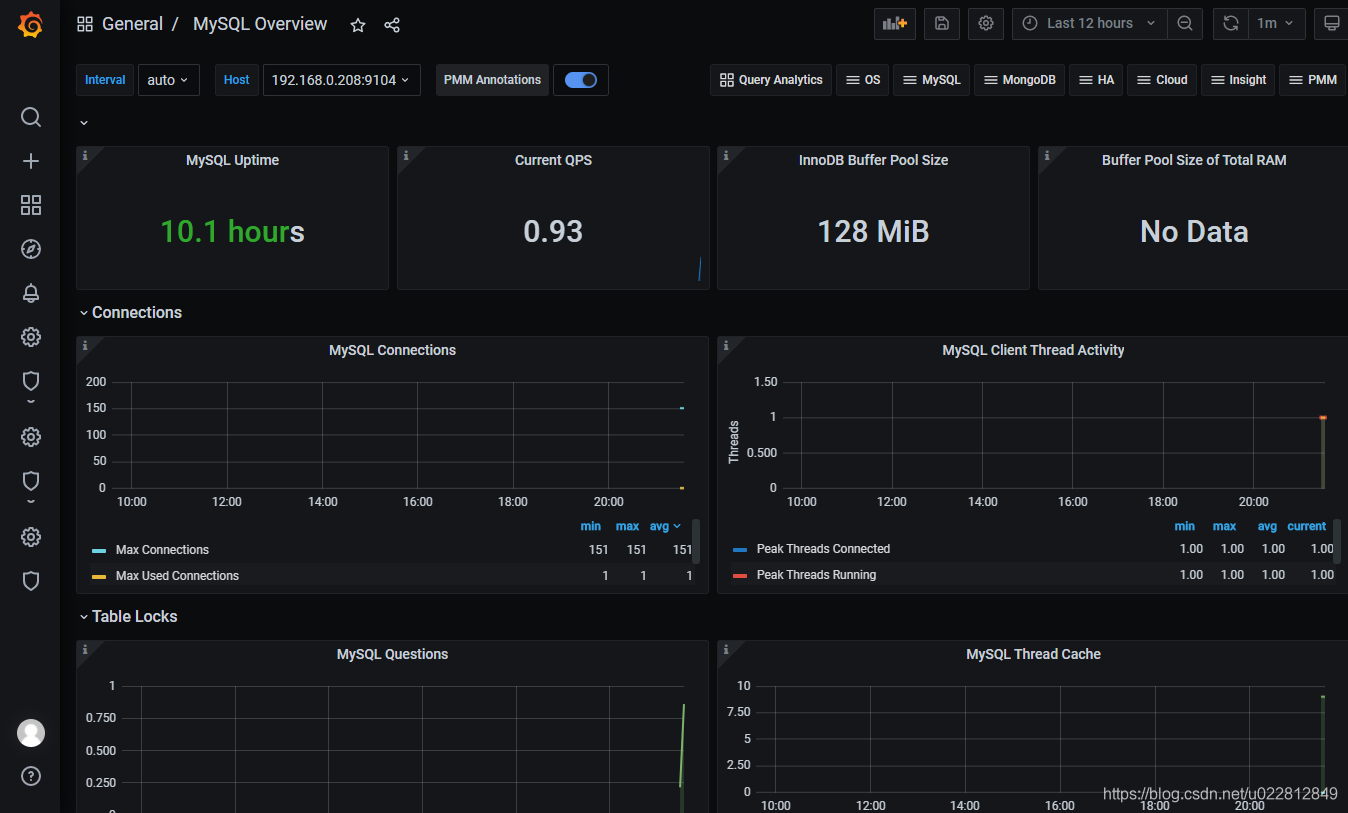The height and width of the screenshot is (813, 1348).
Task: Open MySQL Client Thread Activity panel title
Action: (1033, 350)
